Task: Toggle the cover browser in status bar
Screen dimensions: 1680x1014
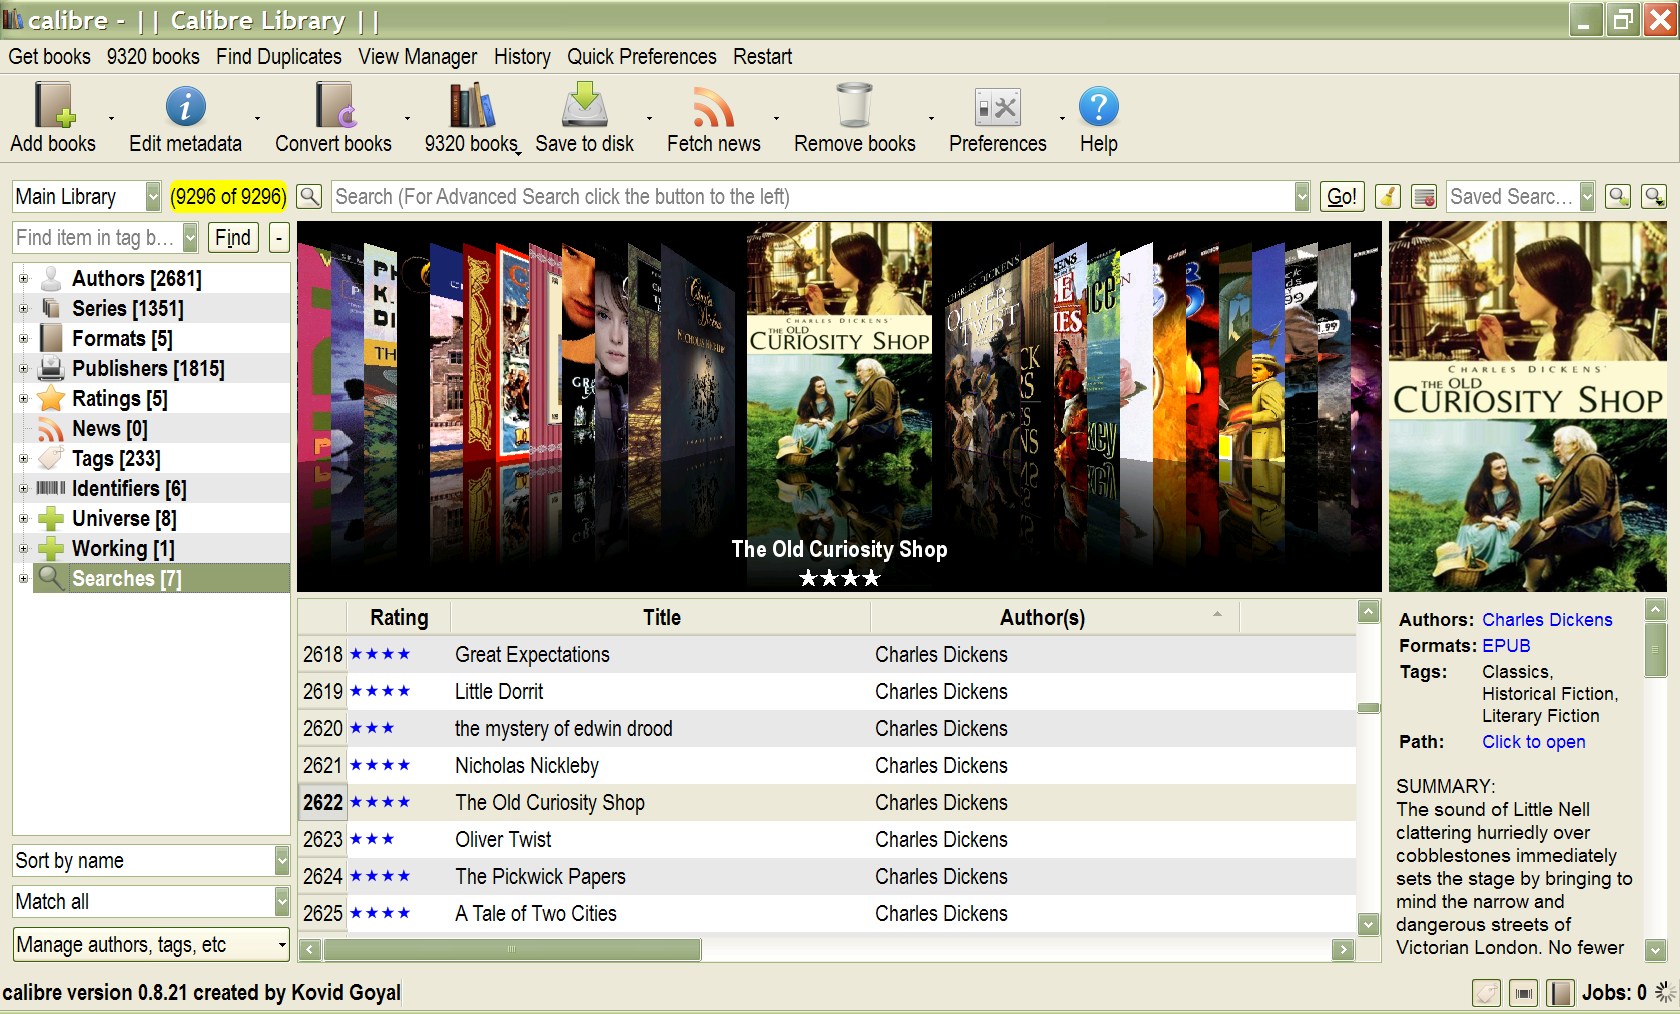Action: pos(1523,993)
